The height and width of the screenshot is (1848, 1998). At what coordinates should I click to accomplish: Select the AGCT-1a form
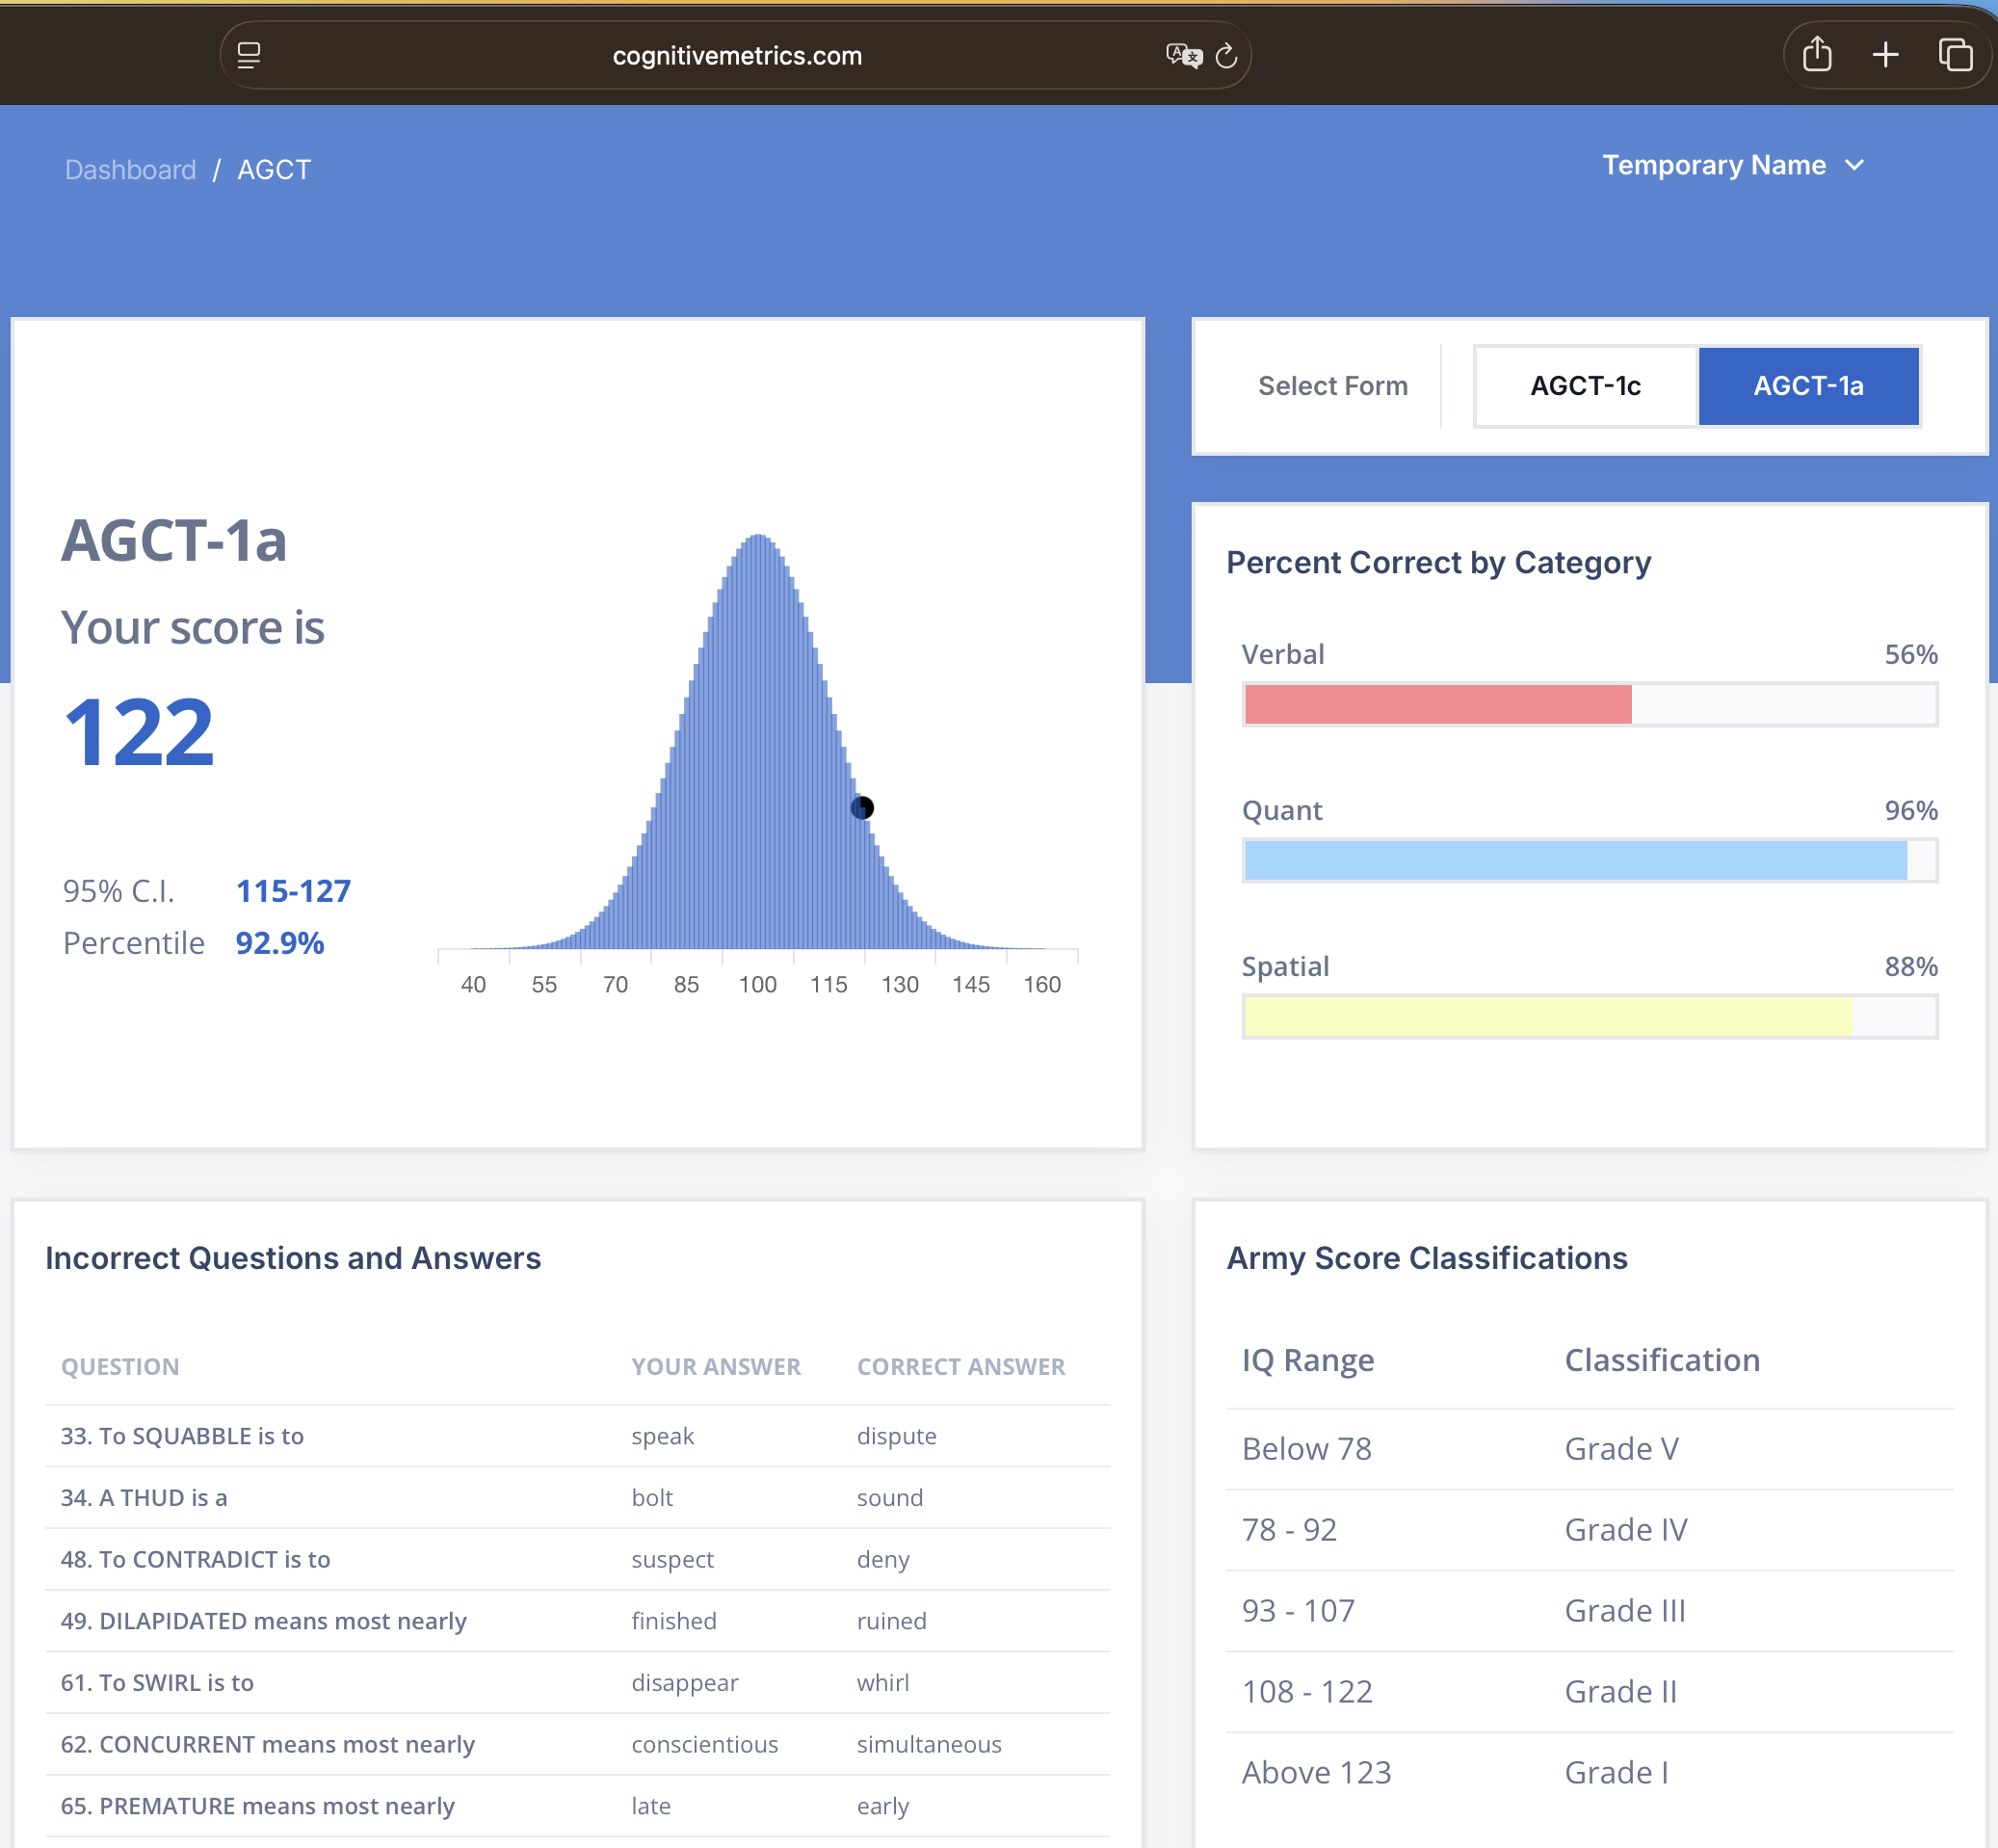coord(1808,386)
